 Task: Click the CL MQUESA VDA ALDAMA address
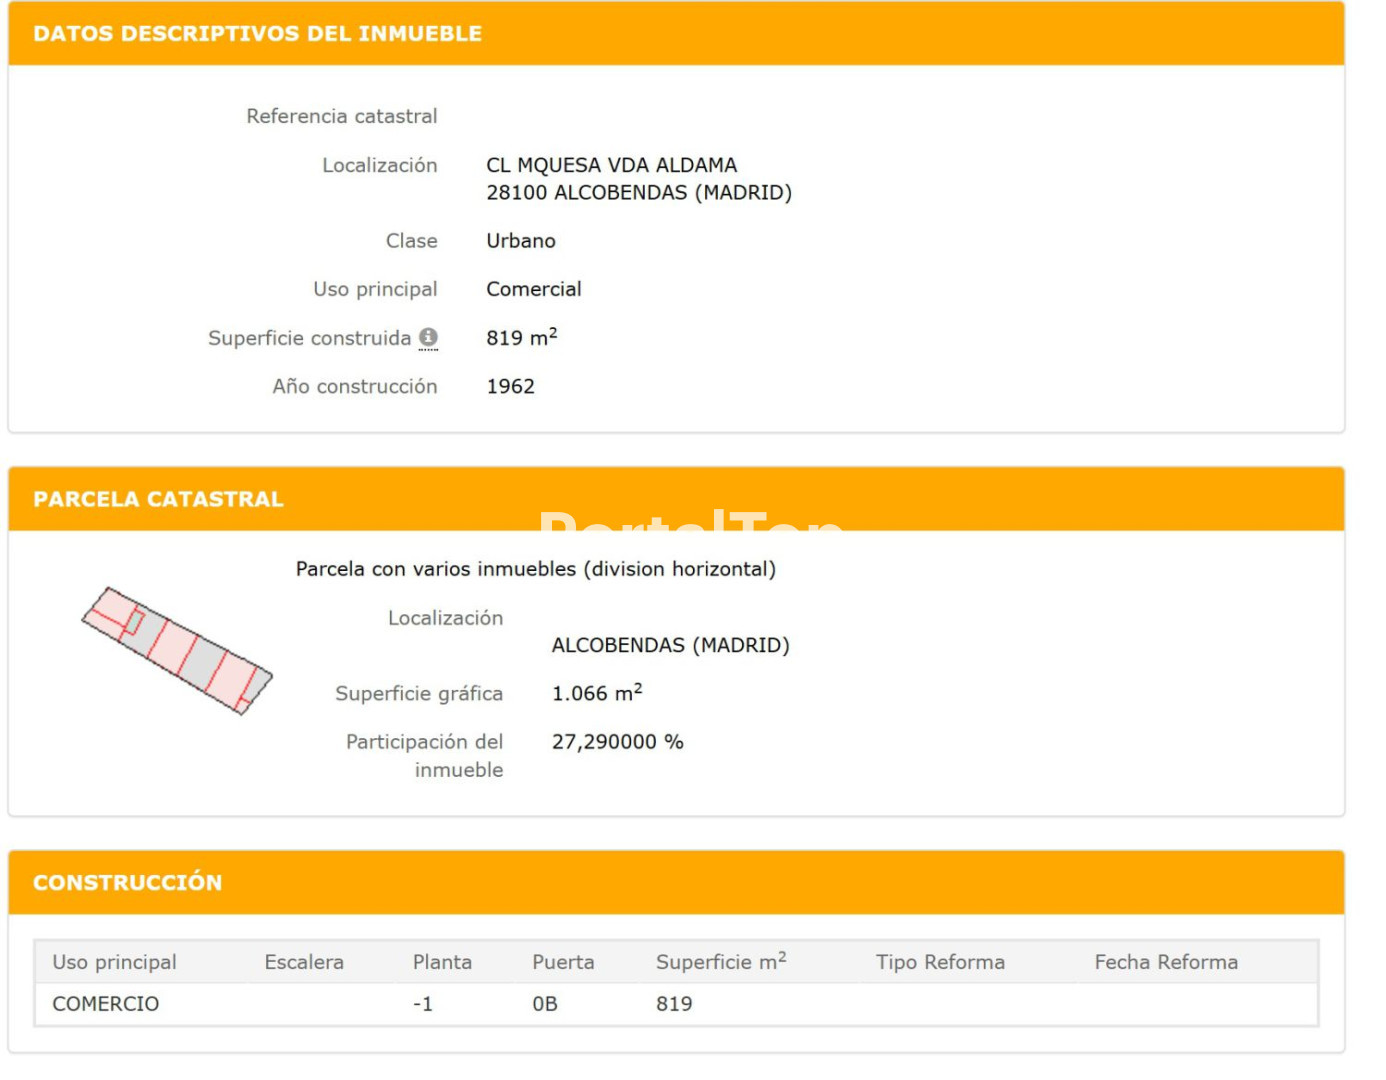pos(611,165)
